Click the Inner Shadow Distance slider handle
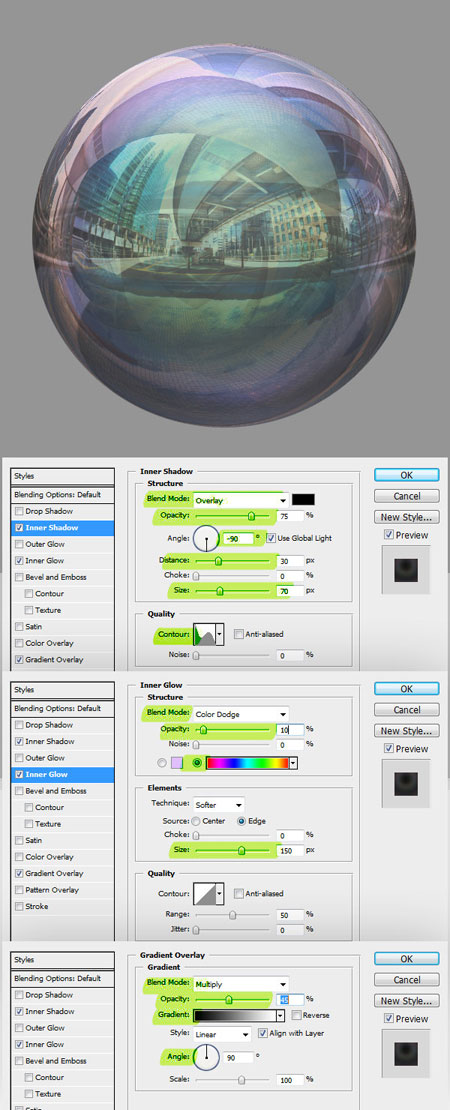Image resolution: width=450 pixels, height=1110 pixels. [x=219, y=561]
